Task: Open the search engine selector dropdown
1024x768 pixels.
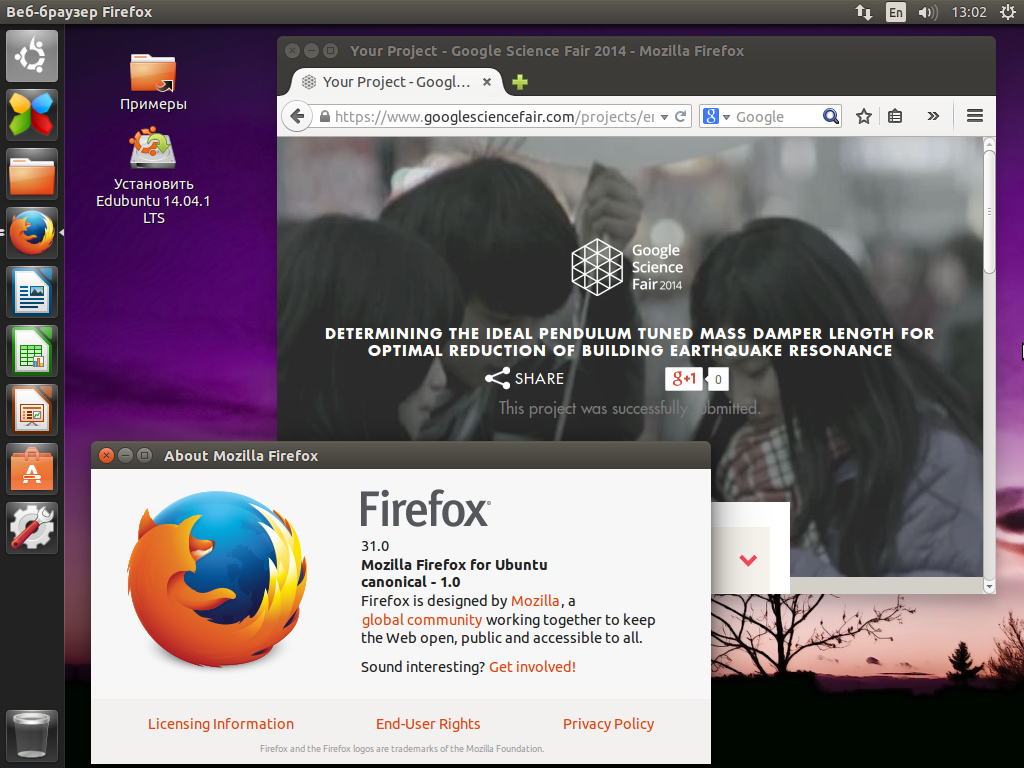Action: click(716, 116)
